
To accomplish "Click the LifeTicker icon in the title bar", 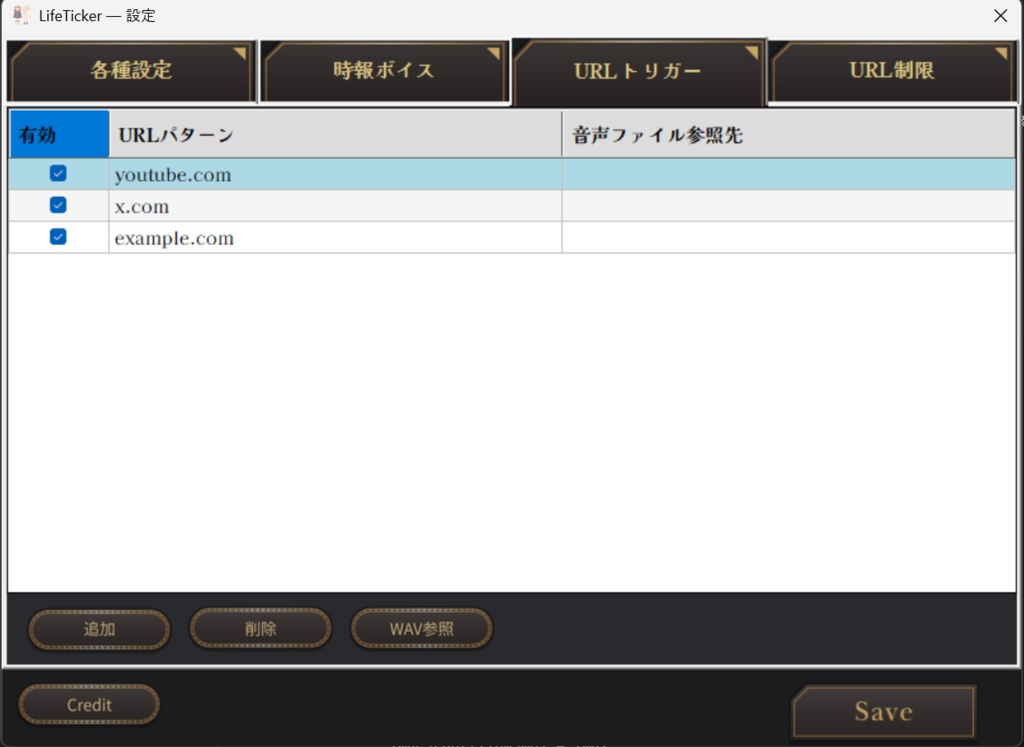I will click(x=21, y=15).
